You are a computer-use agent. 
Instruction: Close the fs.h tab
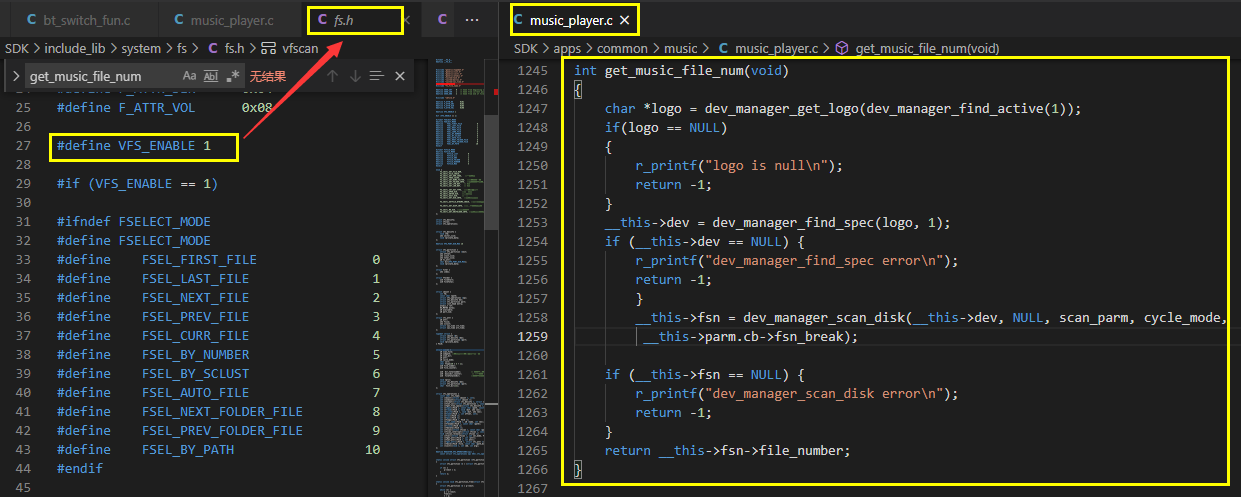(405, 20)
